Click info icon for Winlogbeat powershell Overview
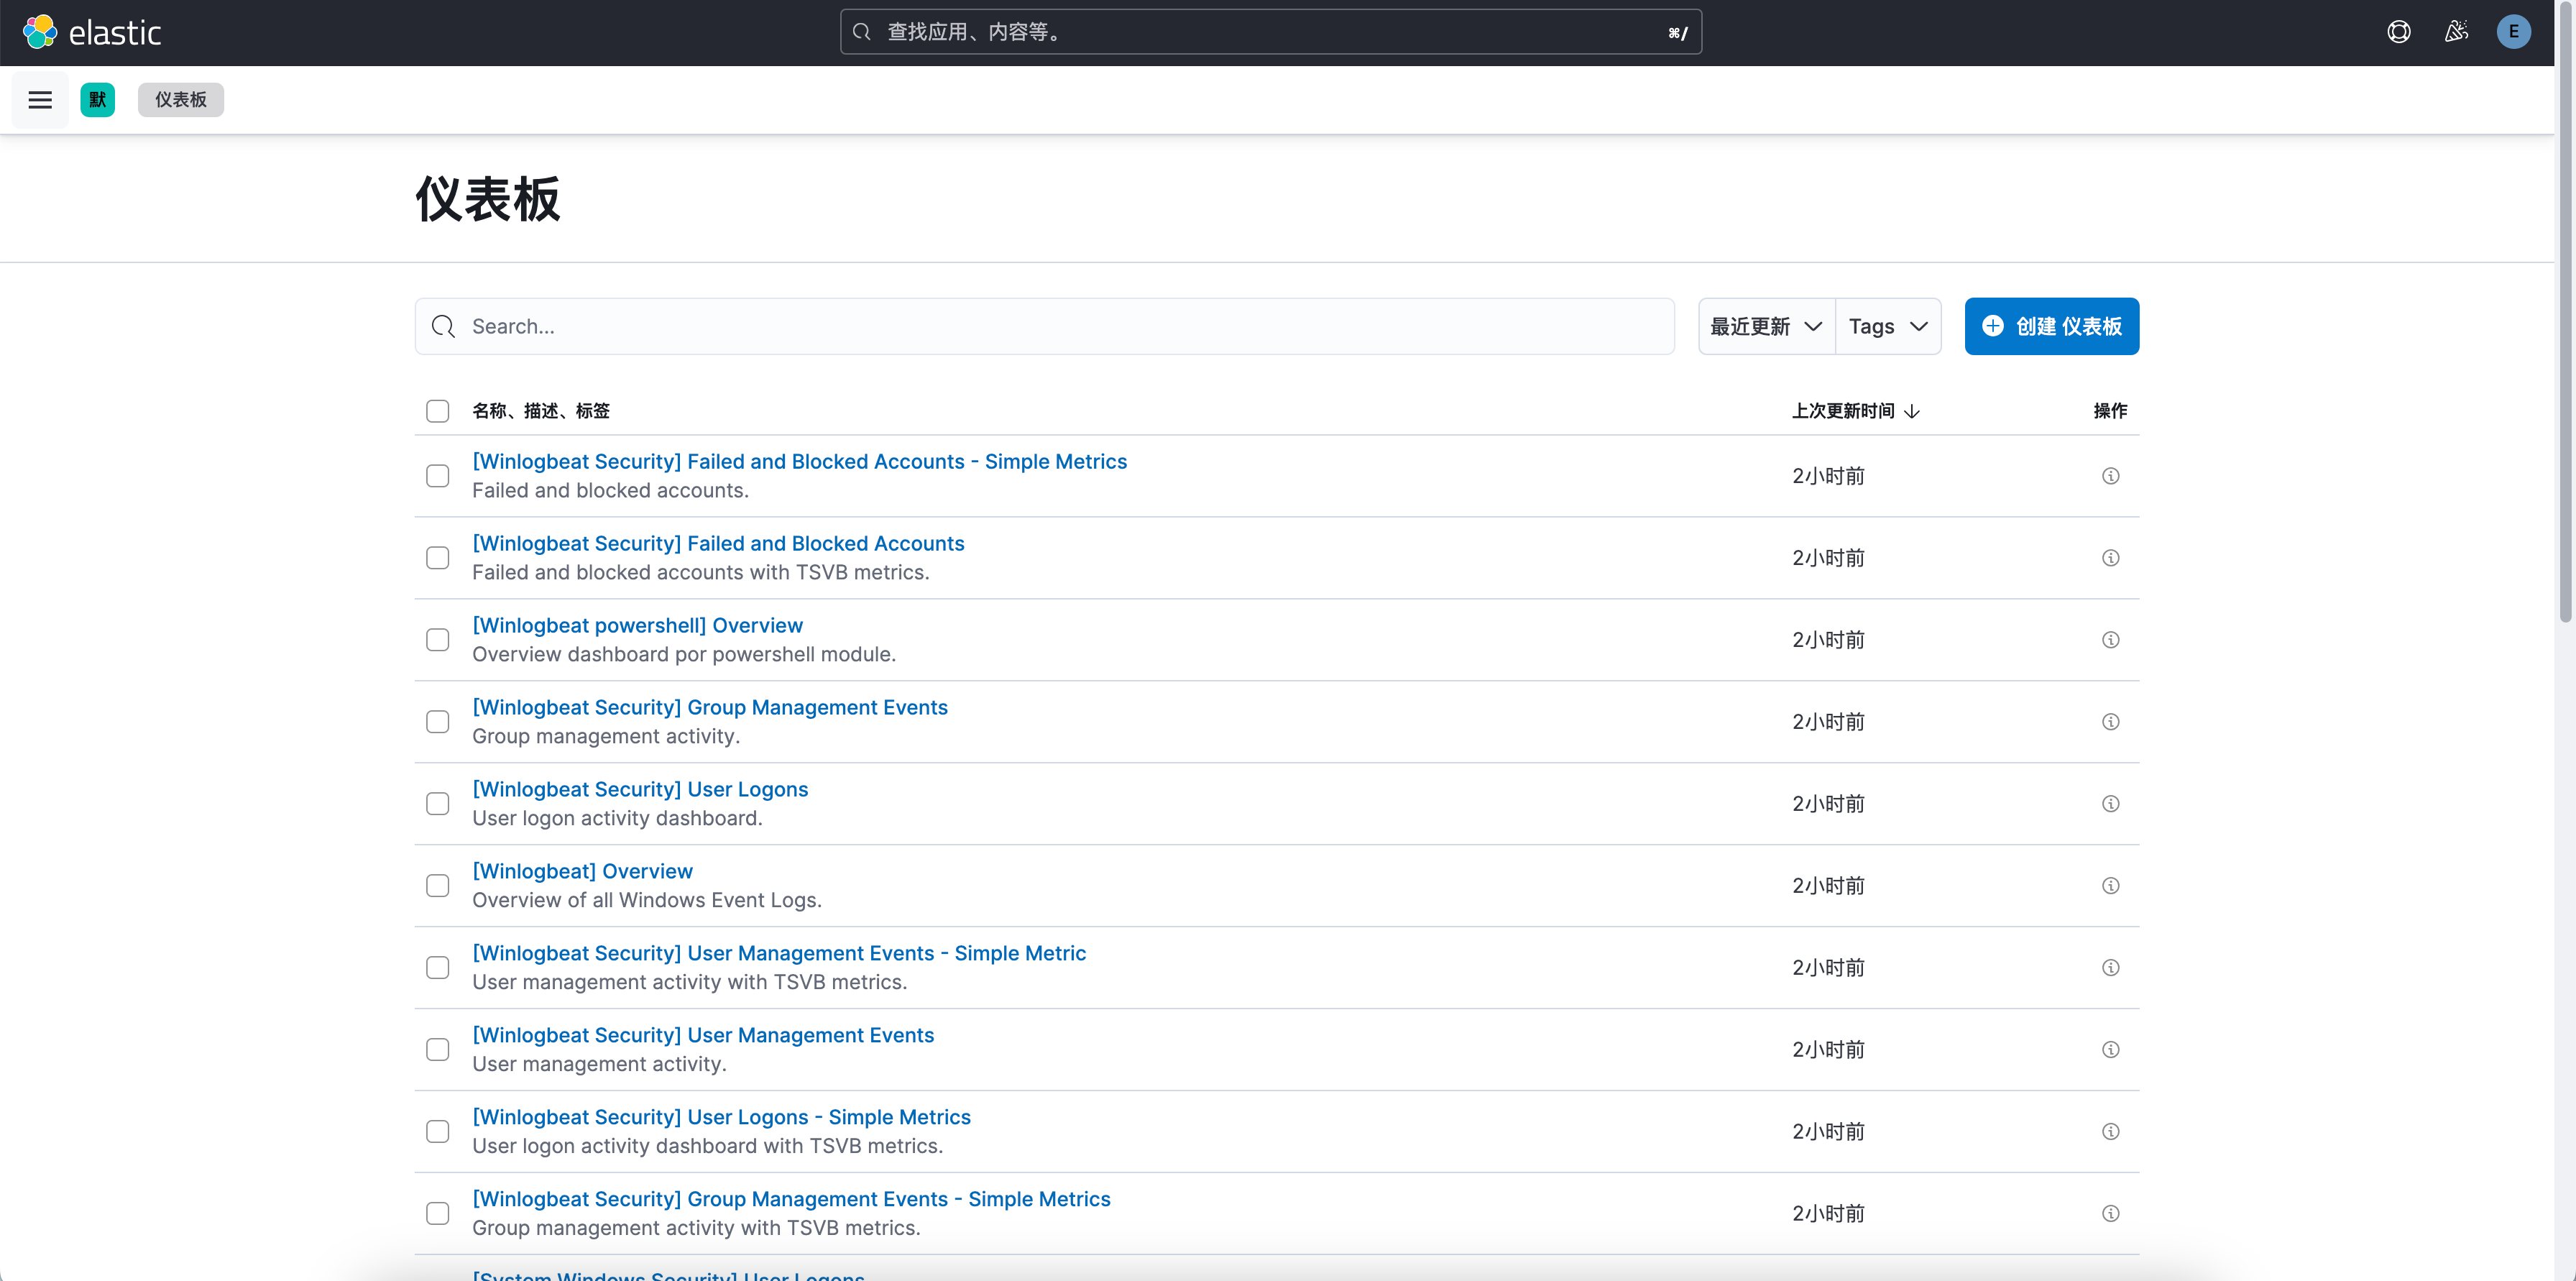 [x=2110, y=640]
